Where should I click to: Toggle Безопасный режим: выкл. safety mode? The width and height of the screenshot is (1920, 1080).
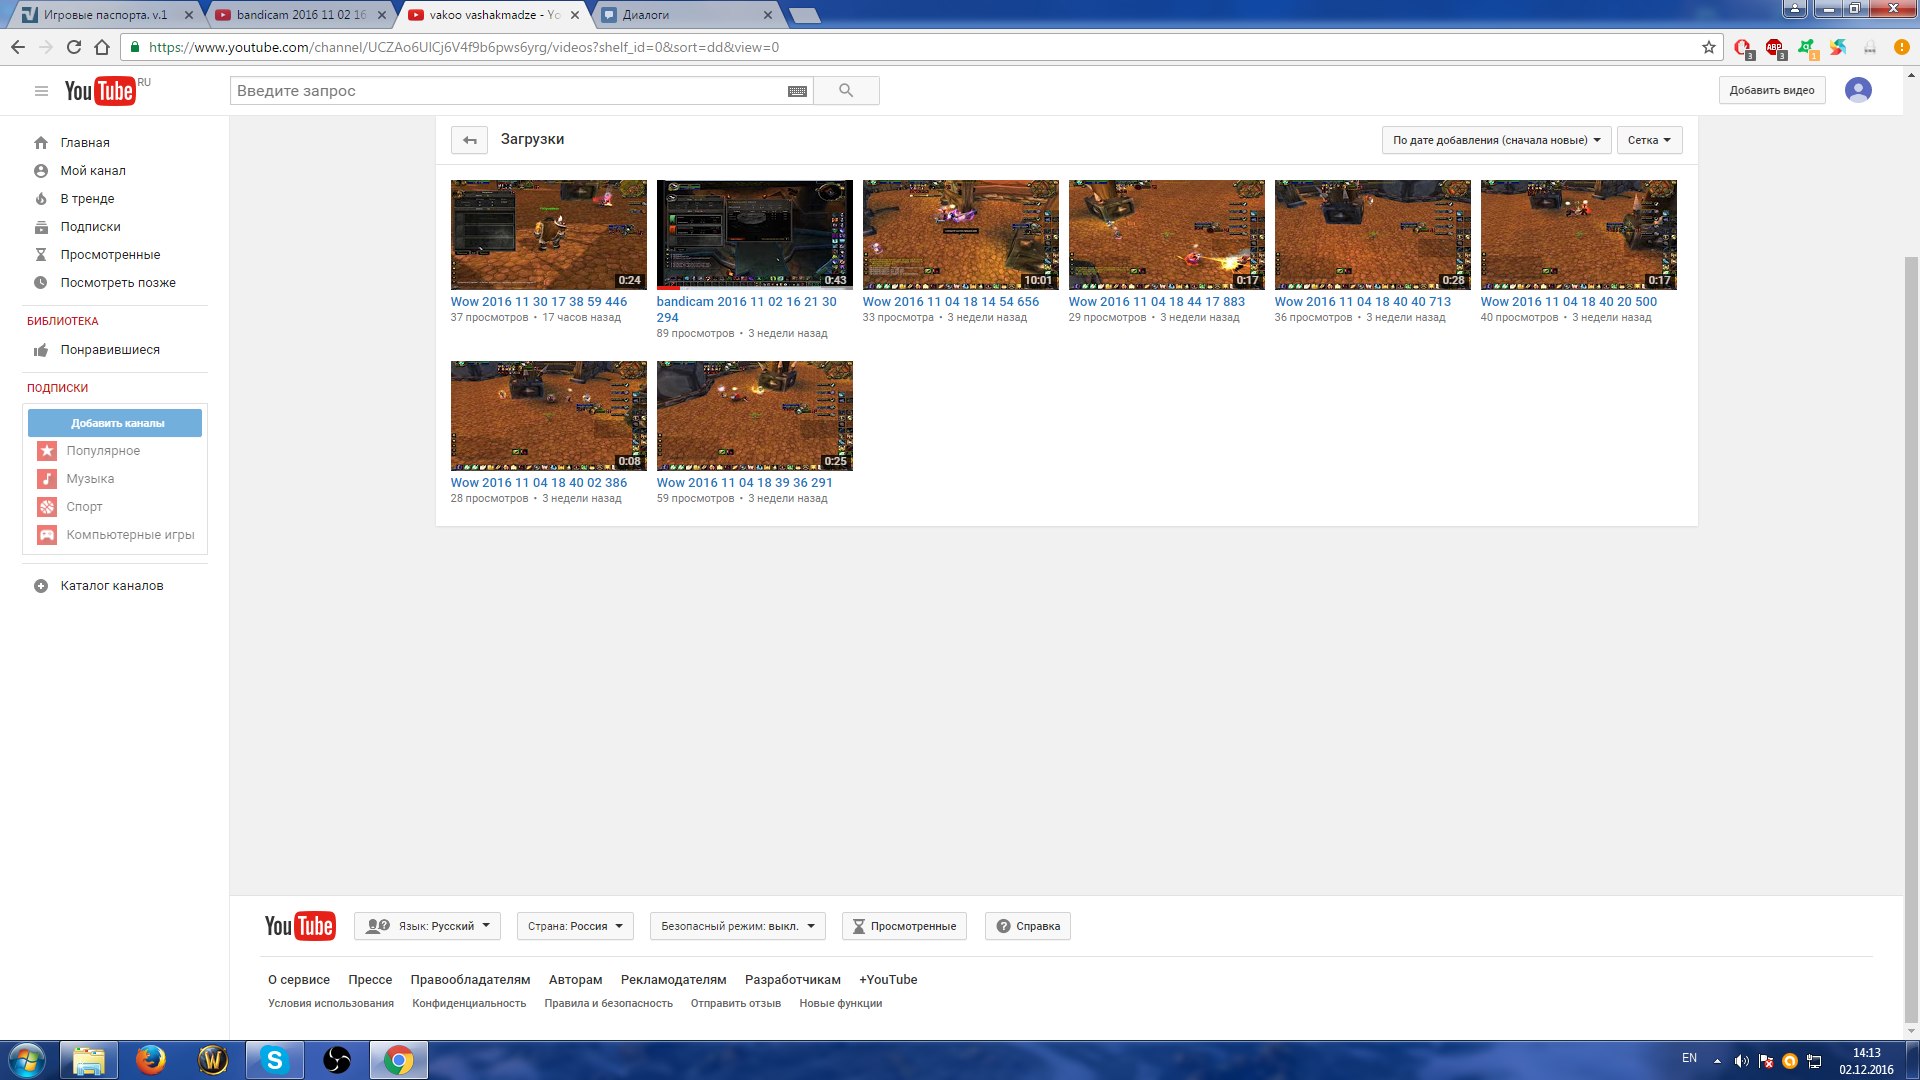pyautogui.click(x=737, y=926)
